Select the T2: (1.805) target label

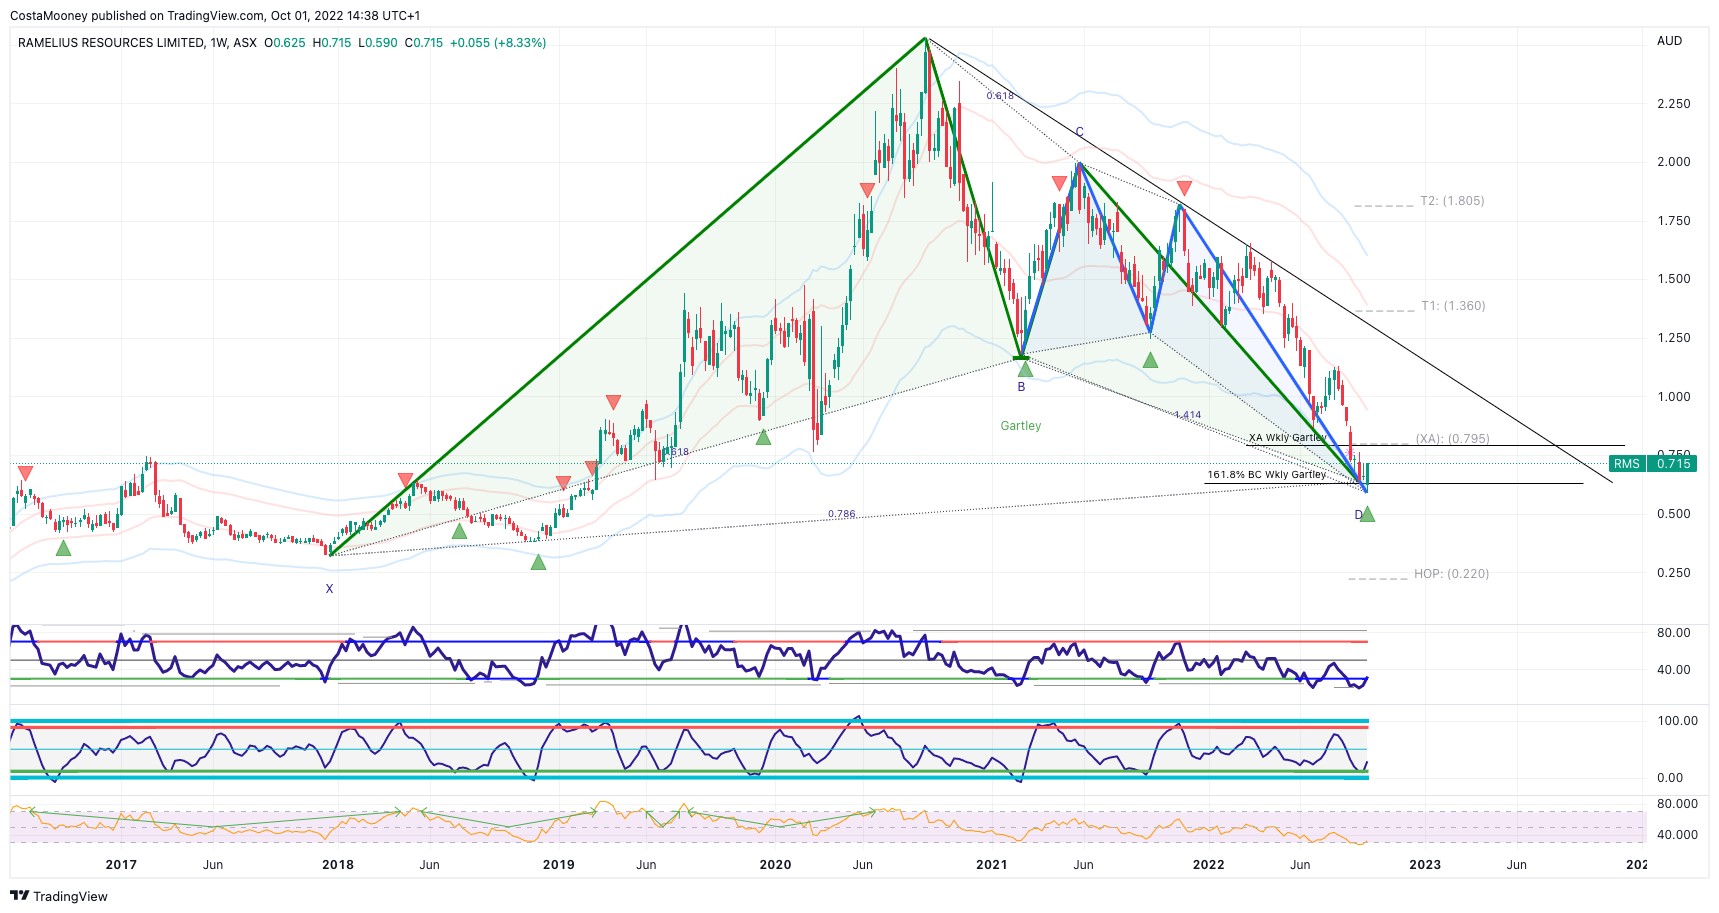tap(1452, 201)
